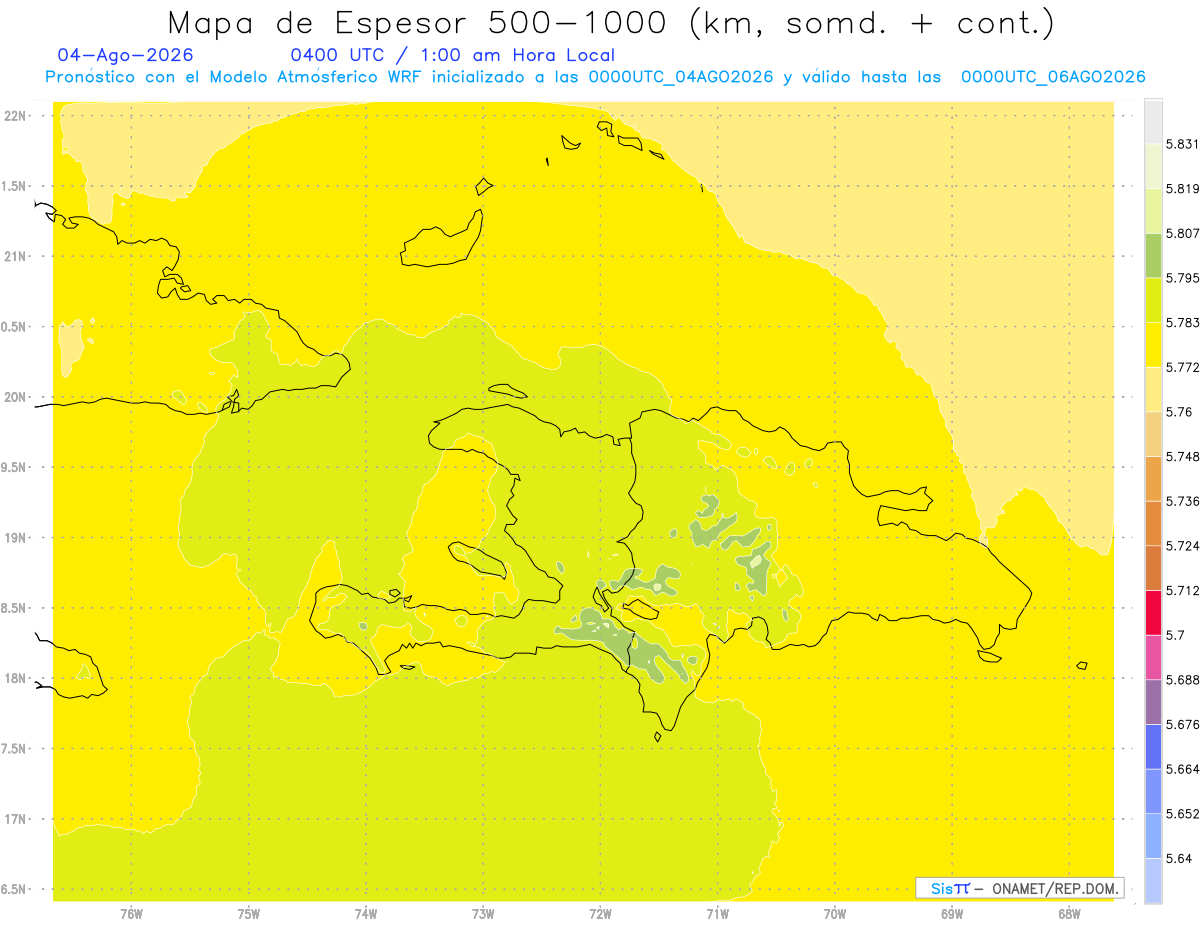Click the 72W longitude axis label
Screen dimensions: 1200x927
pos(600,913)
